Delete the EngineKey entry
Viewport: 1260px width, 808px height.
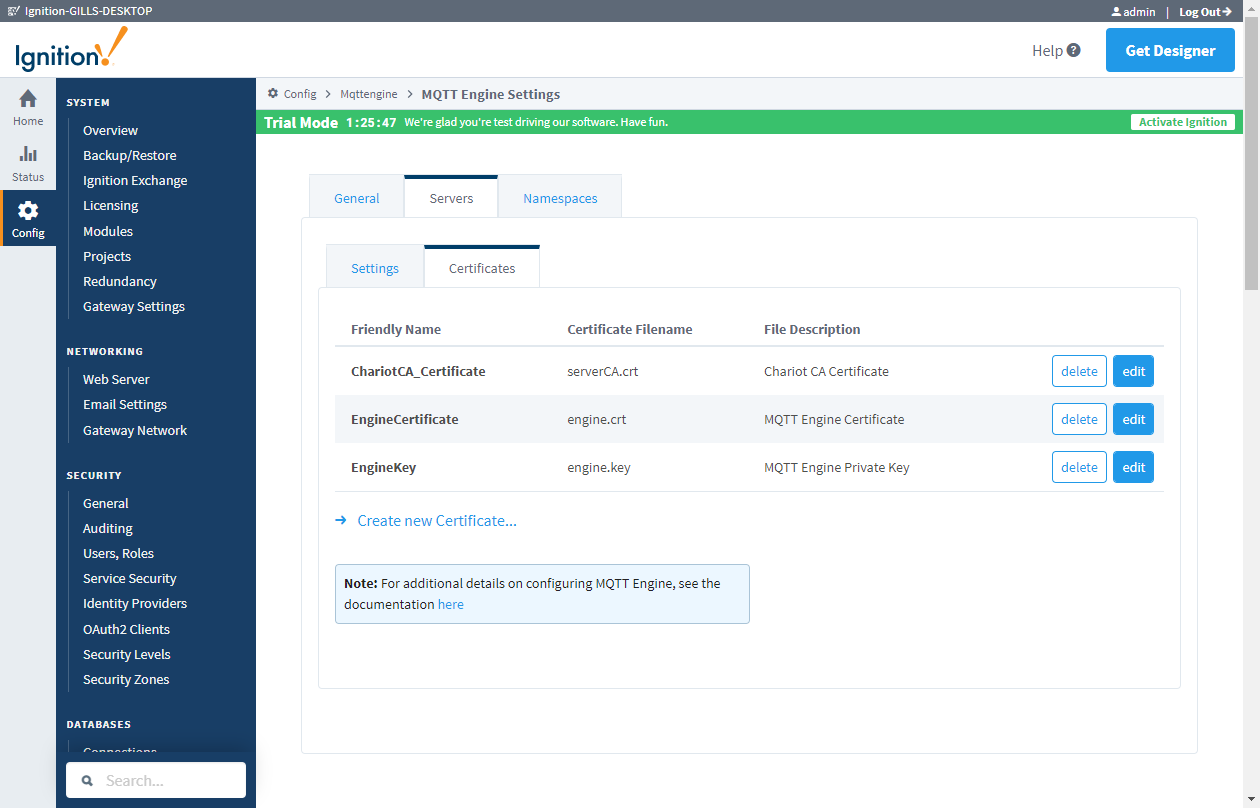tap(1079, 467)
